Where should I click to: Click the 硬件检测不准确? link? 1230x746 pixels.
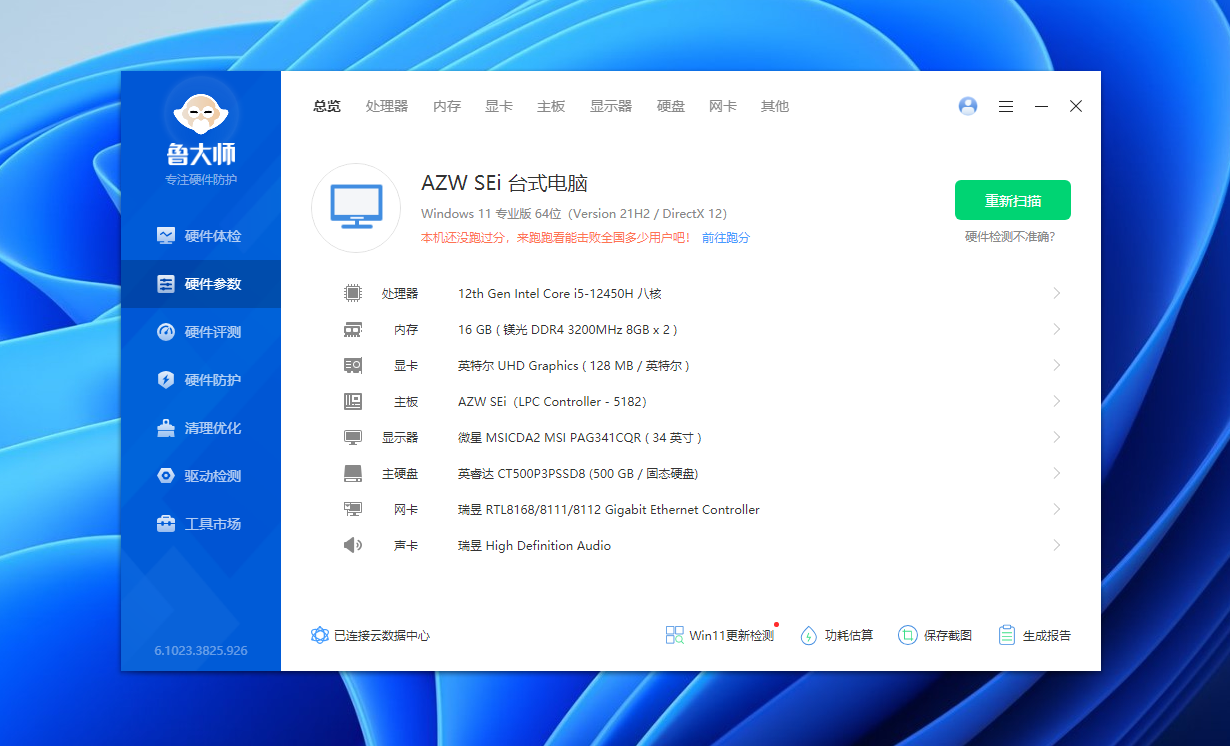coord(1010,237)
